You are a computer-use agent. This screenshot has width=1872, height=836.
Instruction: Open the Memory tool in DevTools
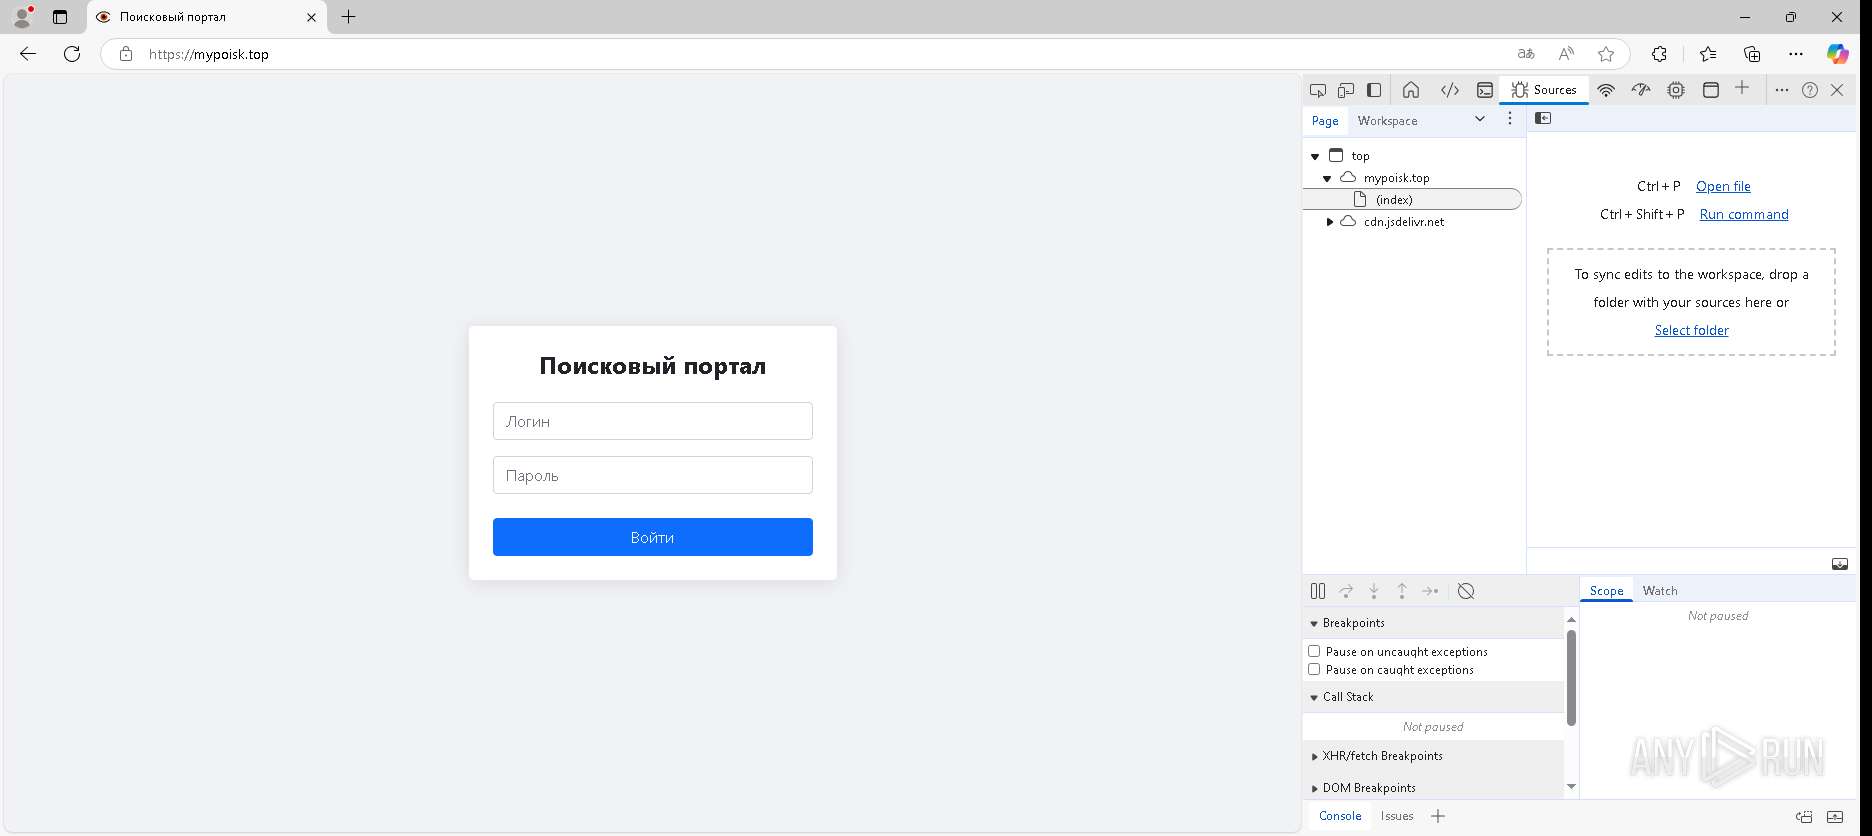coord(1676,90)
